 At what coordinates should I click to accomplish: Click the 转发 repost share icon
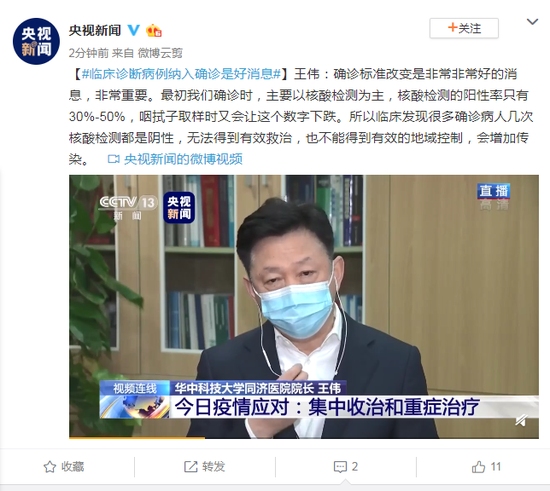click(191, 467)
